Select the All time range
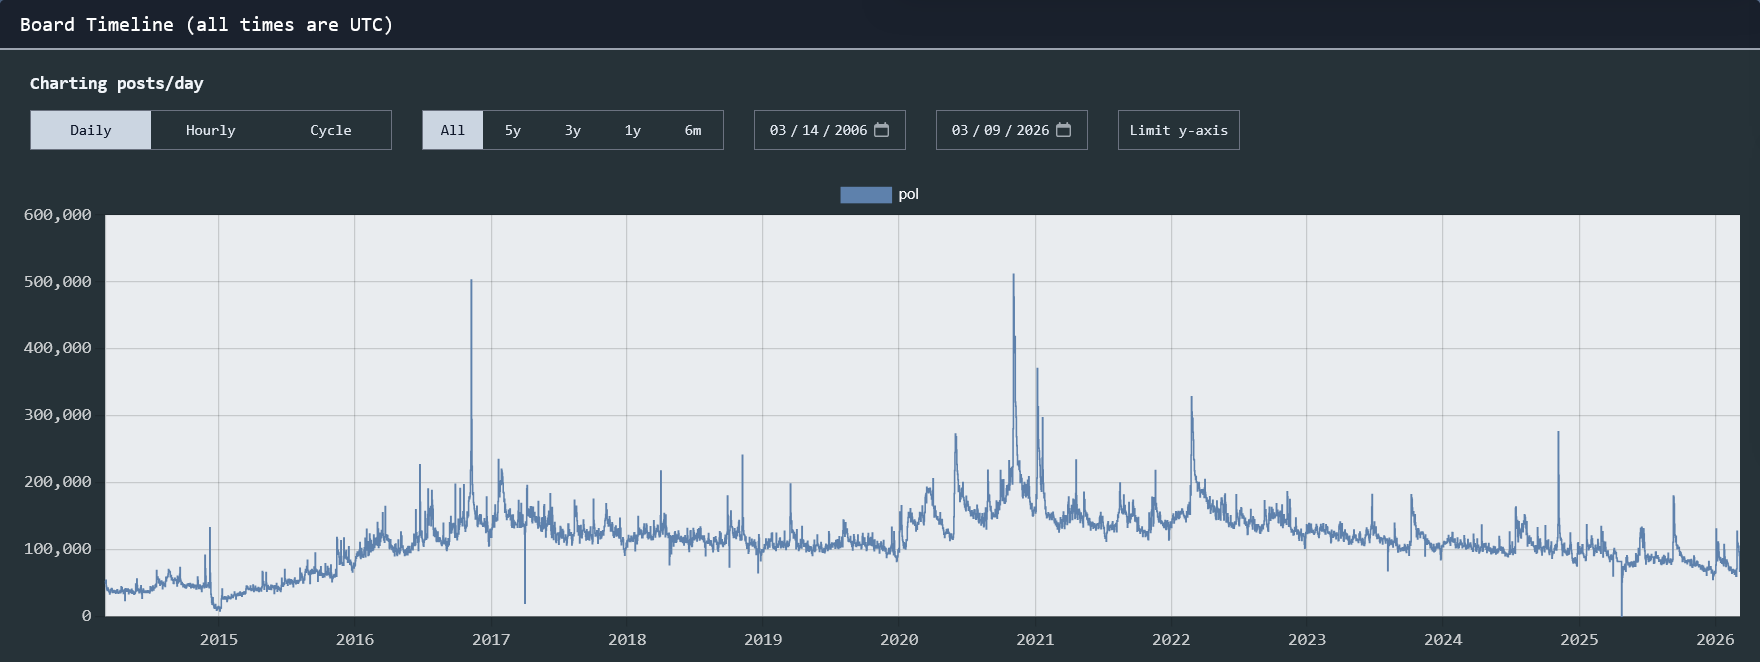The width and height of the screenshot is (1760, 662). coord(453,130)
